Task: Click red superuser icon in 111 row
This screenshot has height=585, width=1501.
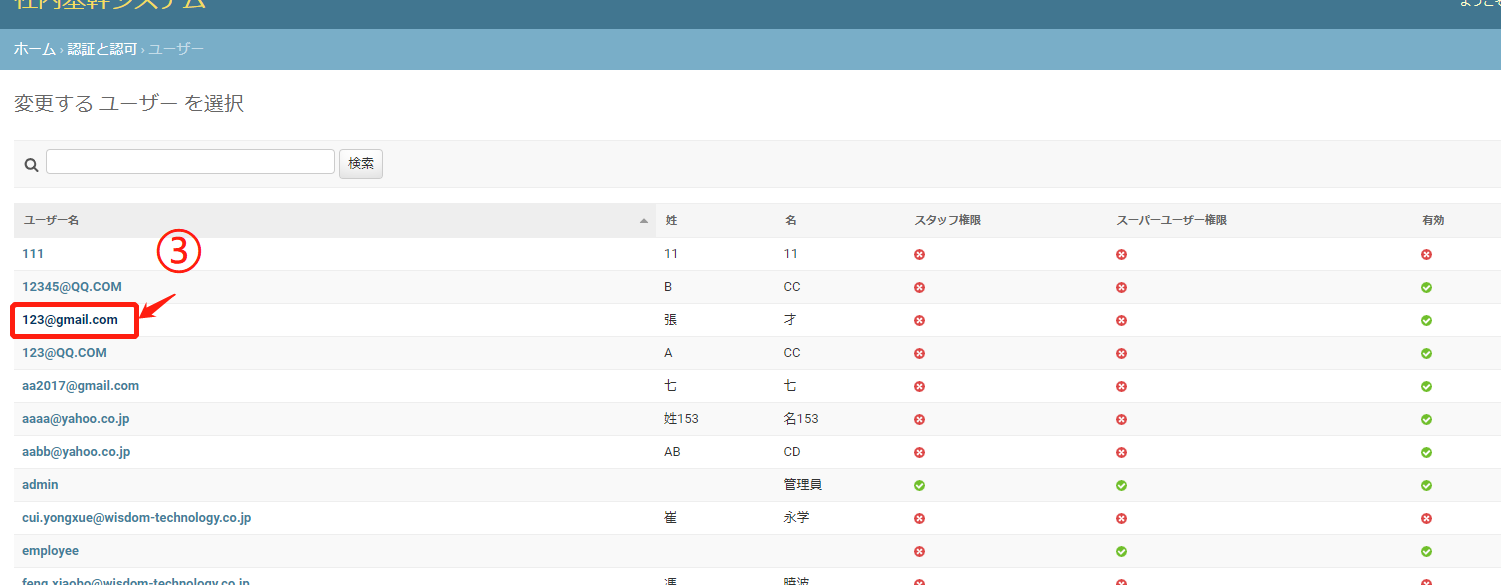Action: tap(1121, 254)
